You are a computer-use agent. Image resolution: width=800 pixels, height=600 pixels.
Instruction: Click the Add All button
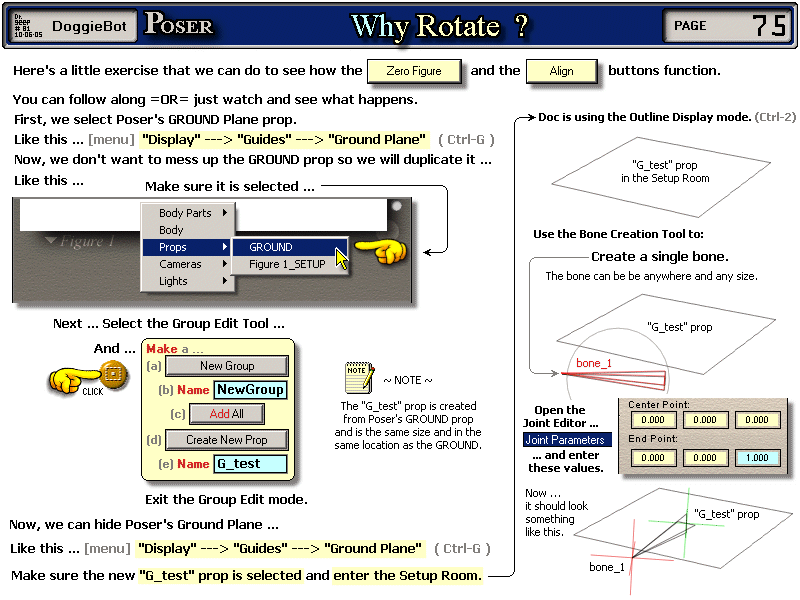pos(227,414)
